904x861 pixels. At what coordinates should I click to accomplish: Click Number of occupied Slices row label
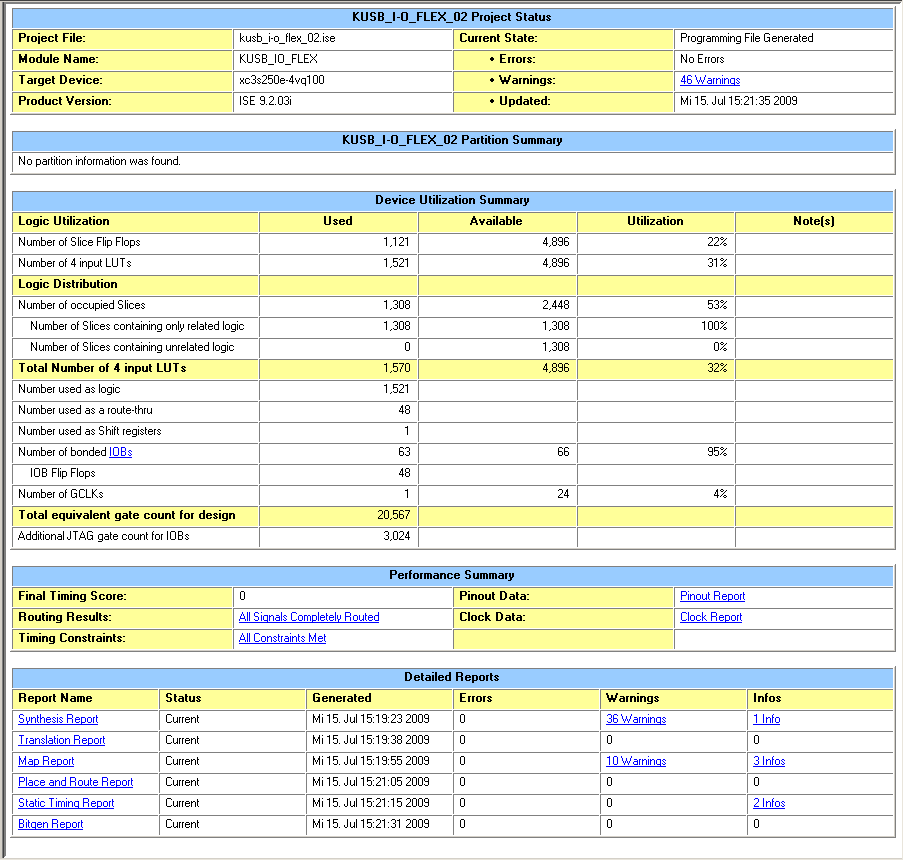point(81,305)
